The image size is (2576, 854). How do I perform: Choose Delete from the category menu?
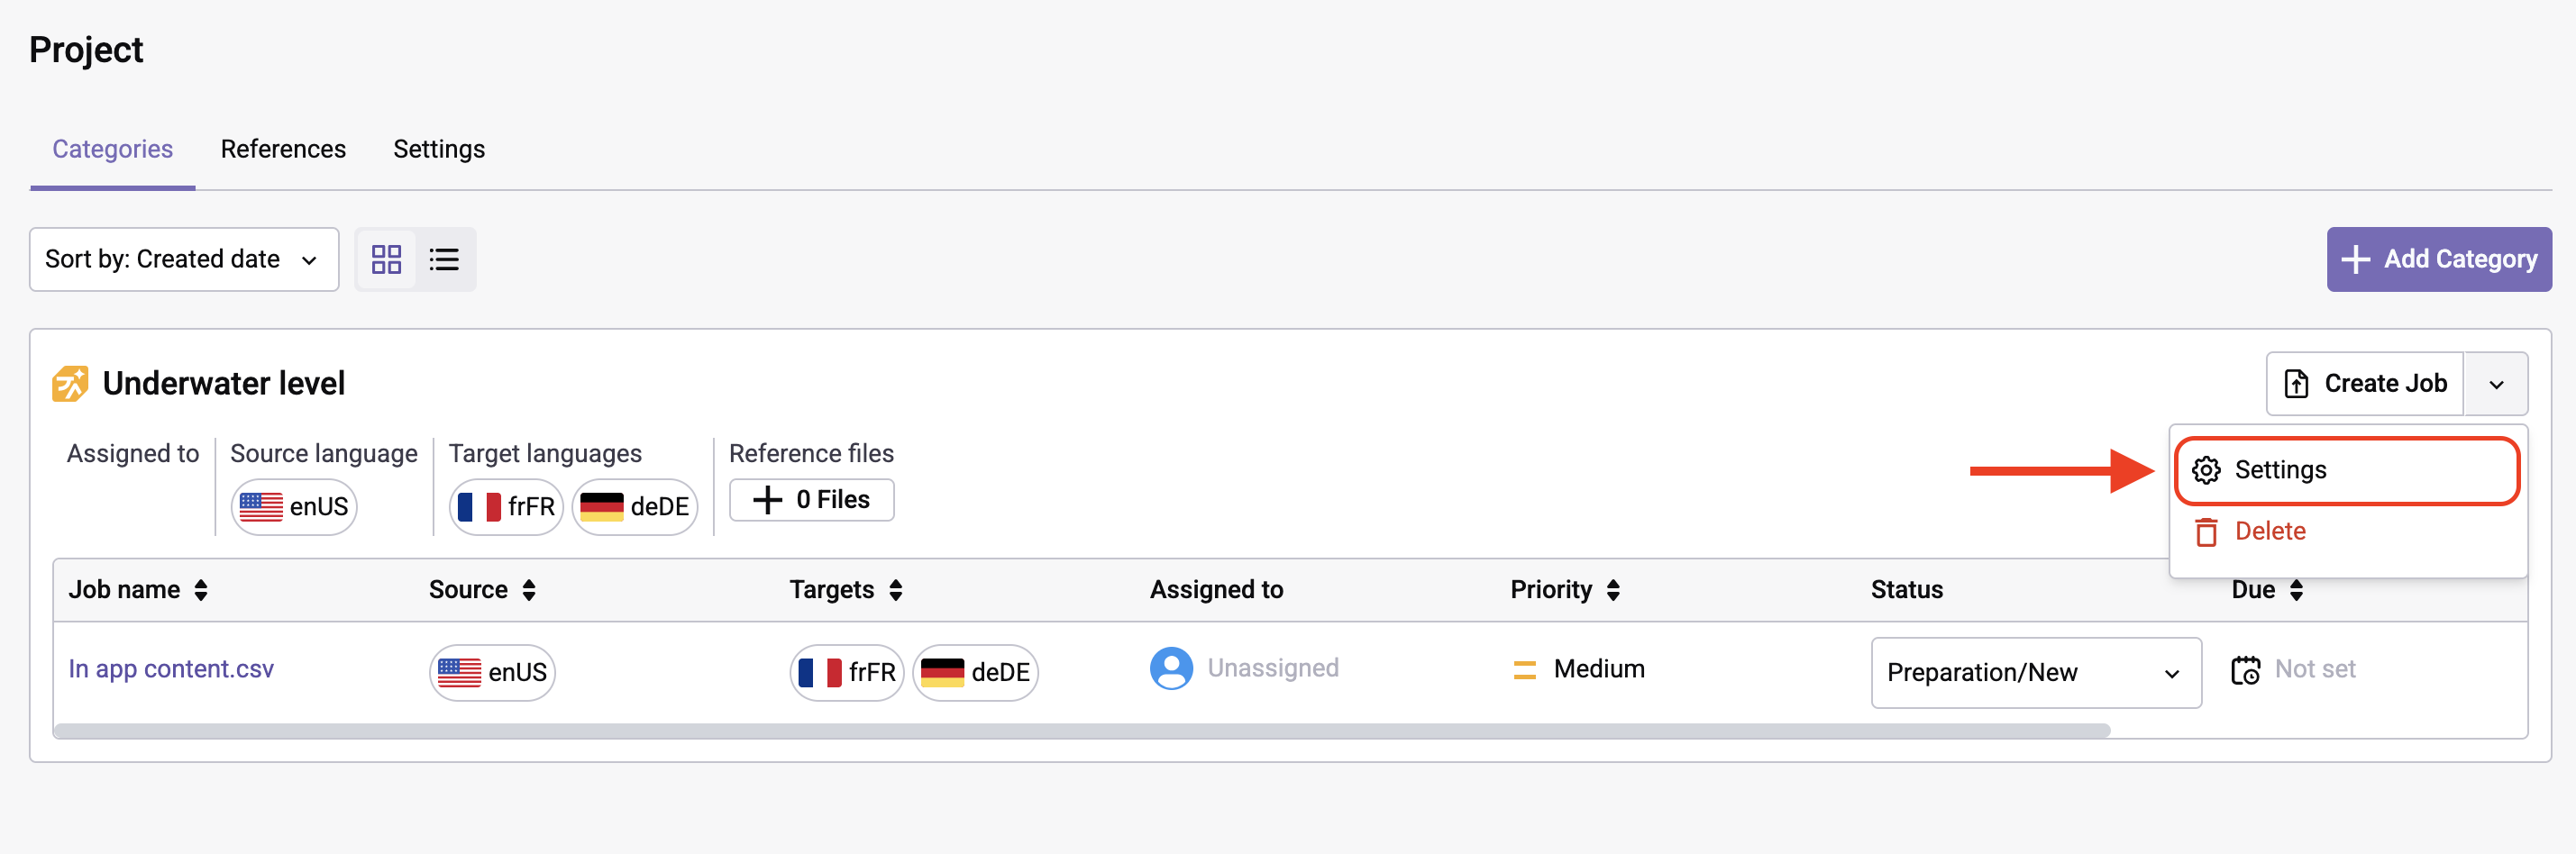[x=2270, y=532]
